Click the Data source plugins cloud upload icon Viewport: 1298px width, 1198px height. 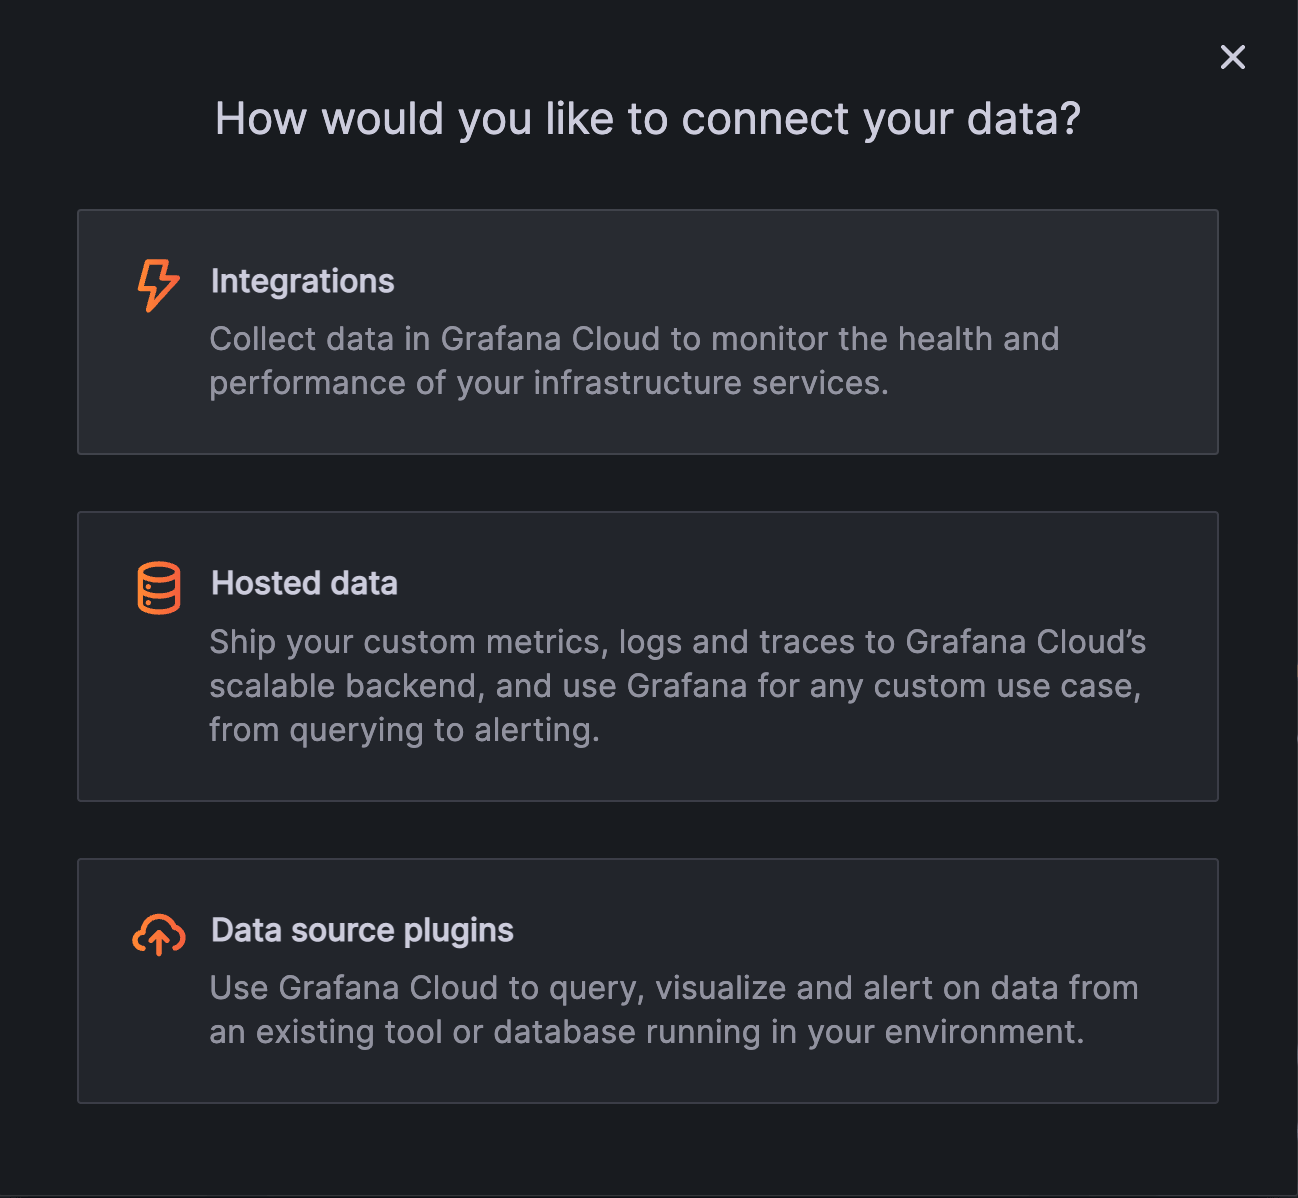159,935
